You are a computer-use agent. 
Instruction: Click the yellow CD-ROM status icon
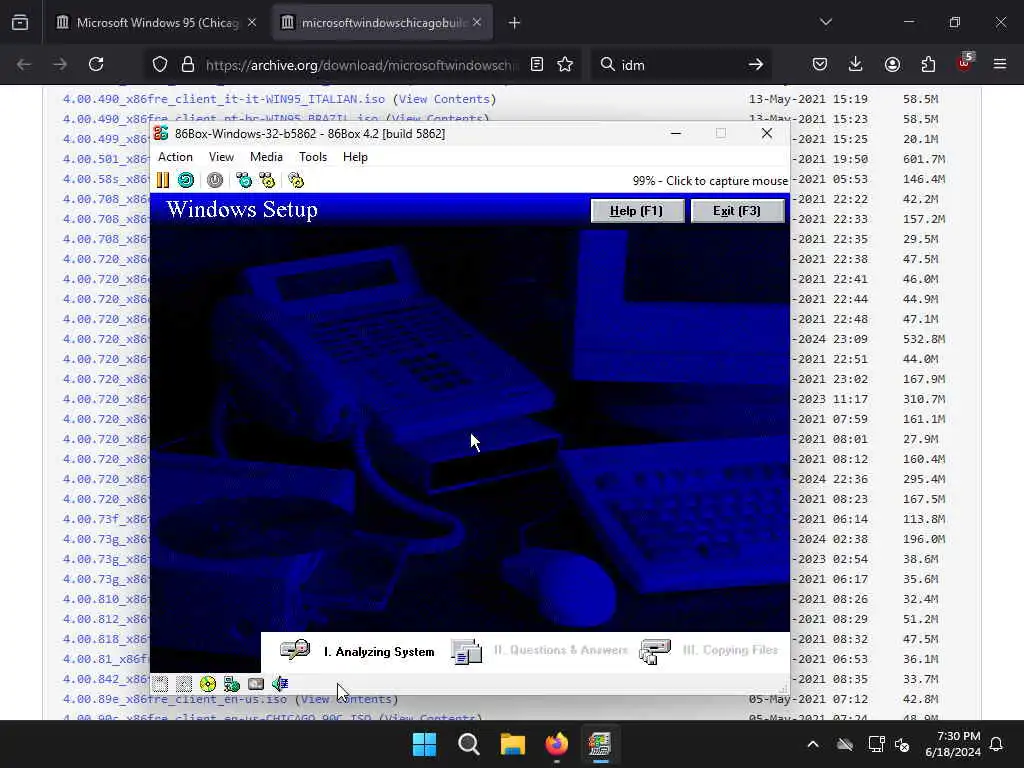point(208,684)
